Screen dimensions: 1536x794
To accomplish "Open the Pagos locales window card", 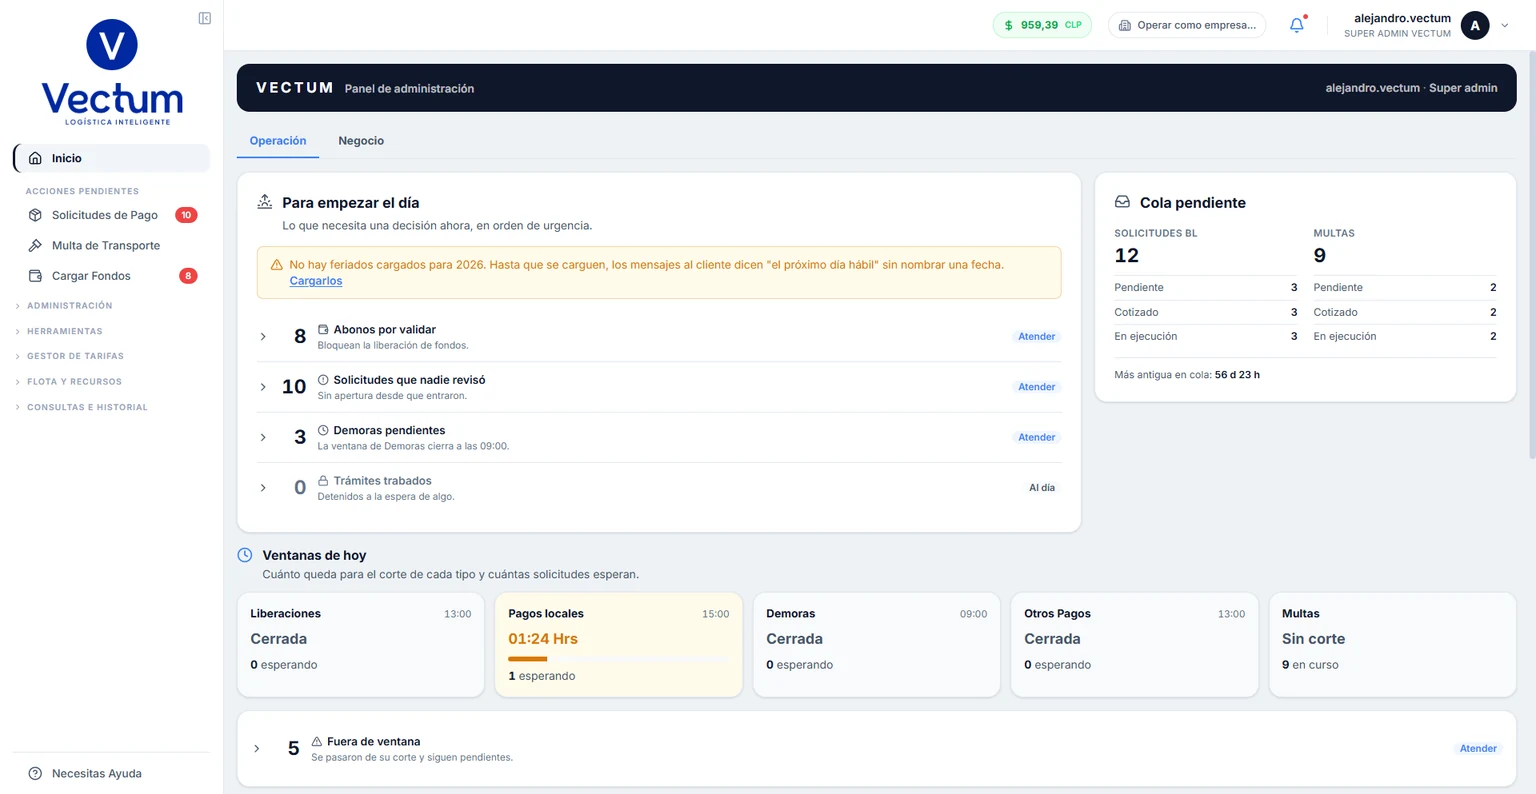I will [x=619, y=645].
